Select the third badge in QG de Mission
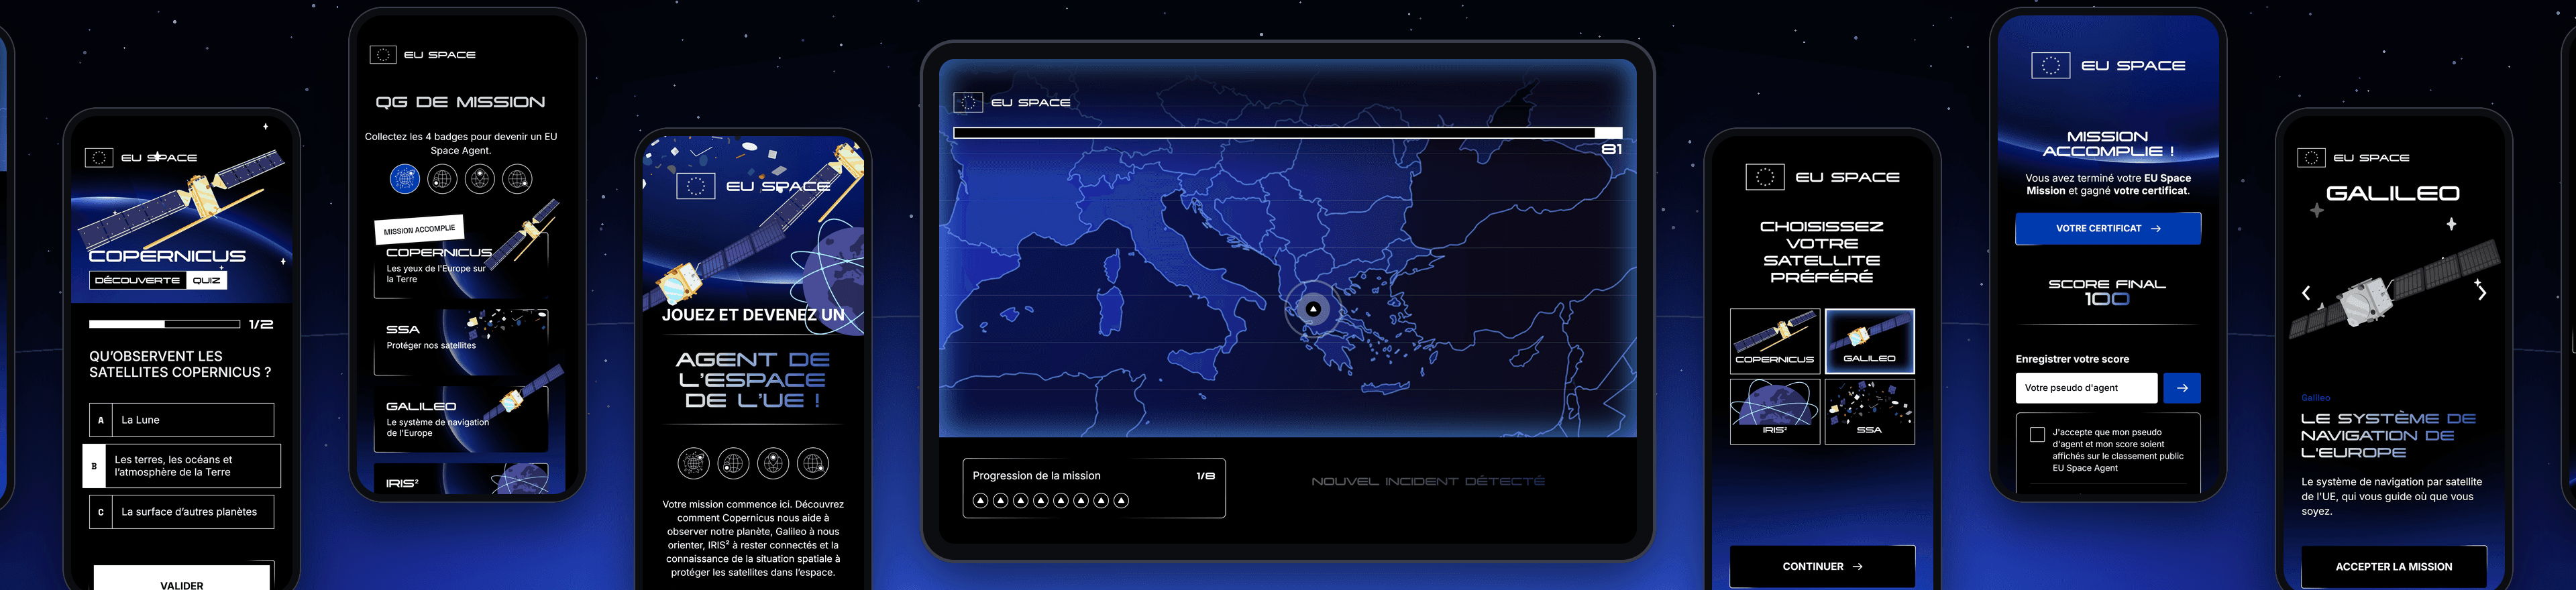This screenshot has height=590, width=2576. pyautogui.click(x=480, y=179)
